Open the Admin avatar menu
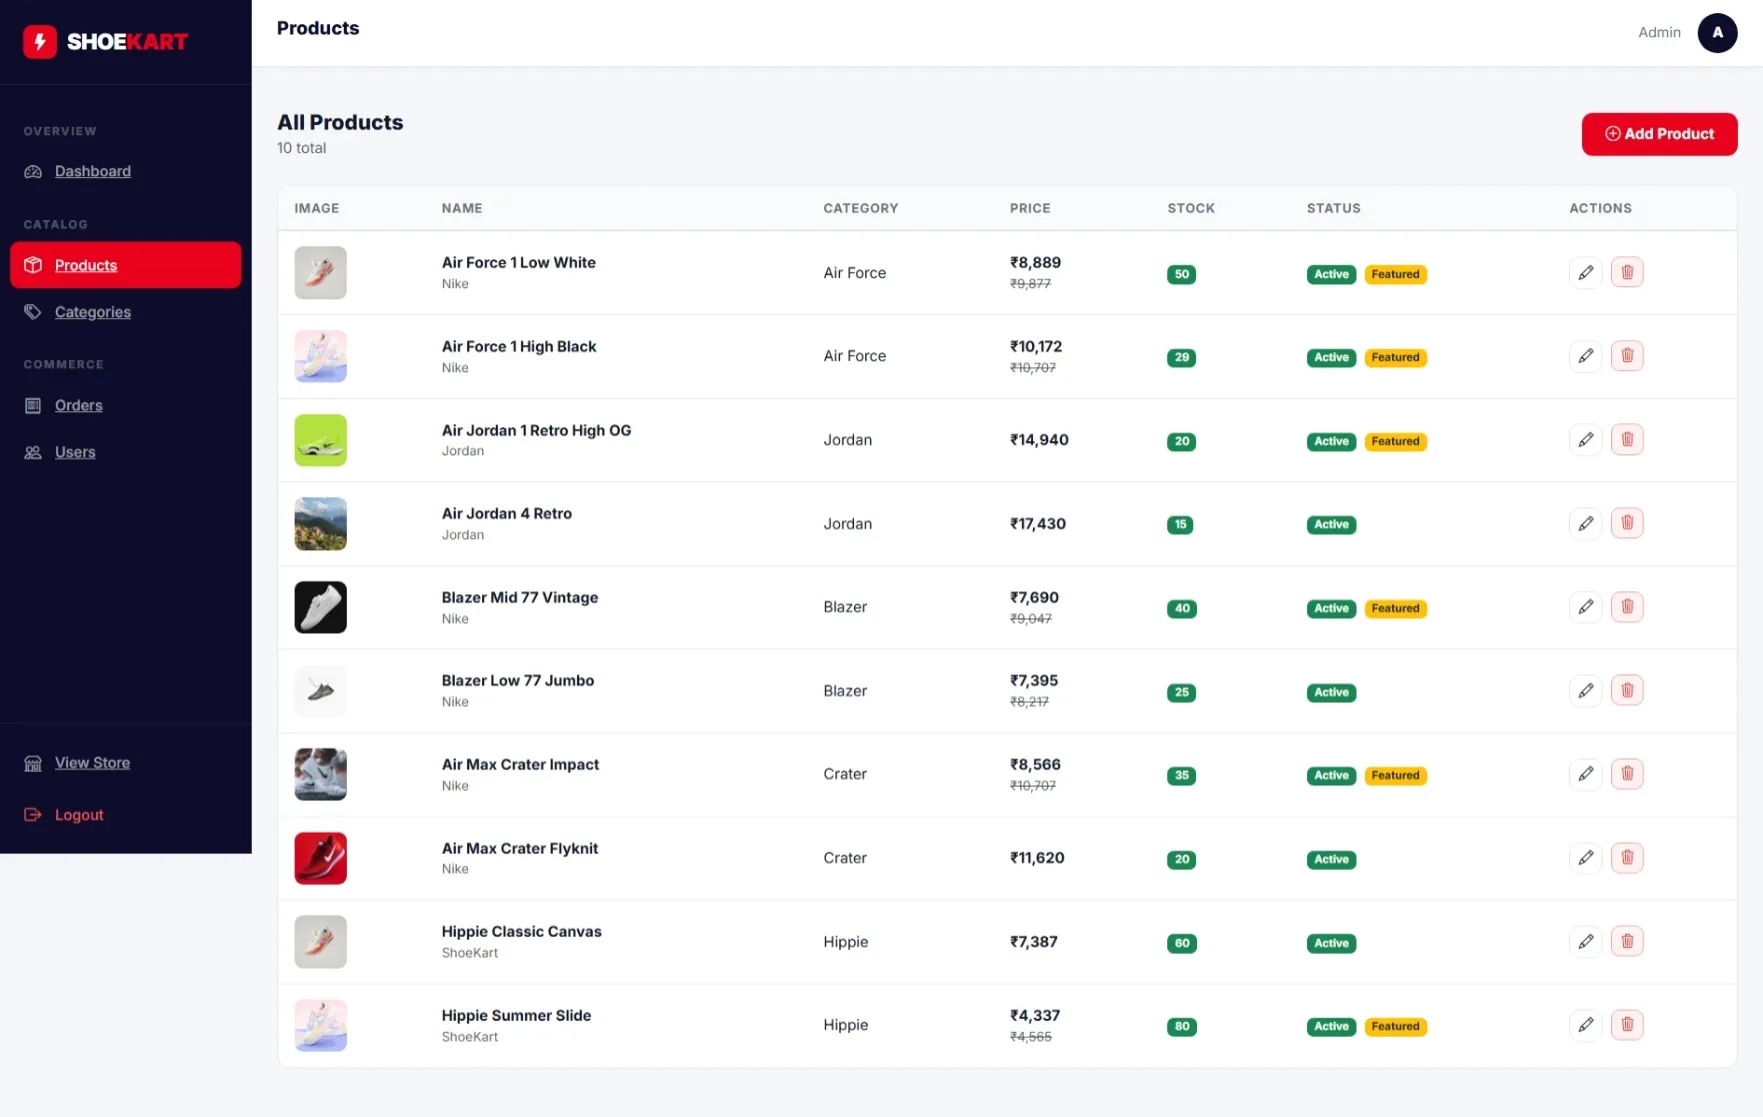This screenshot has width=1763, height=1117. tap(1717, 32)
